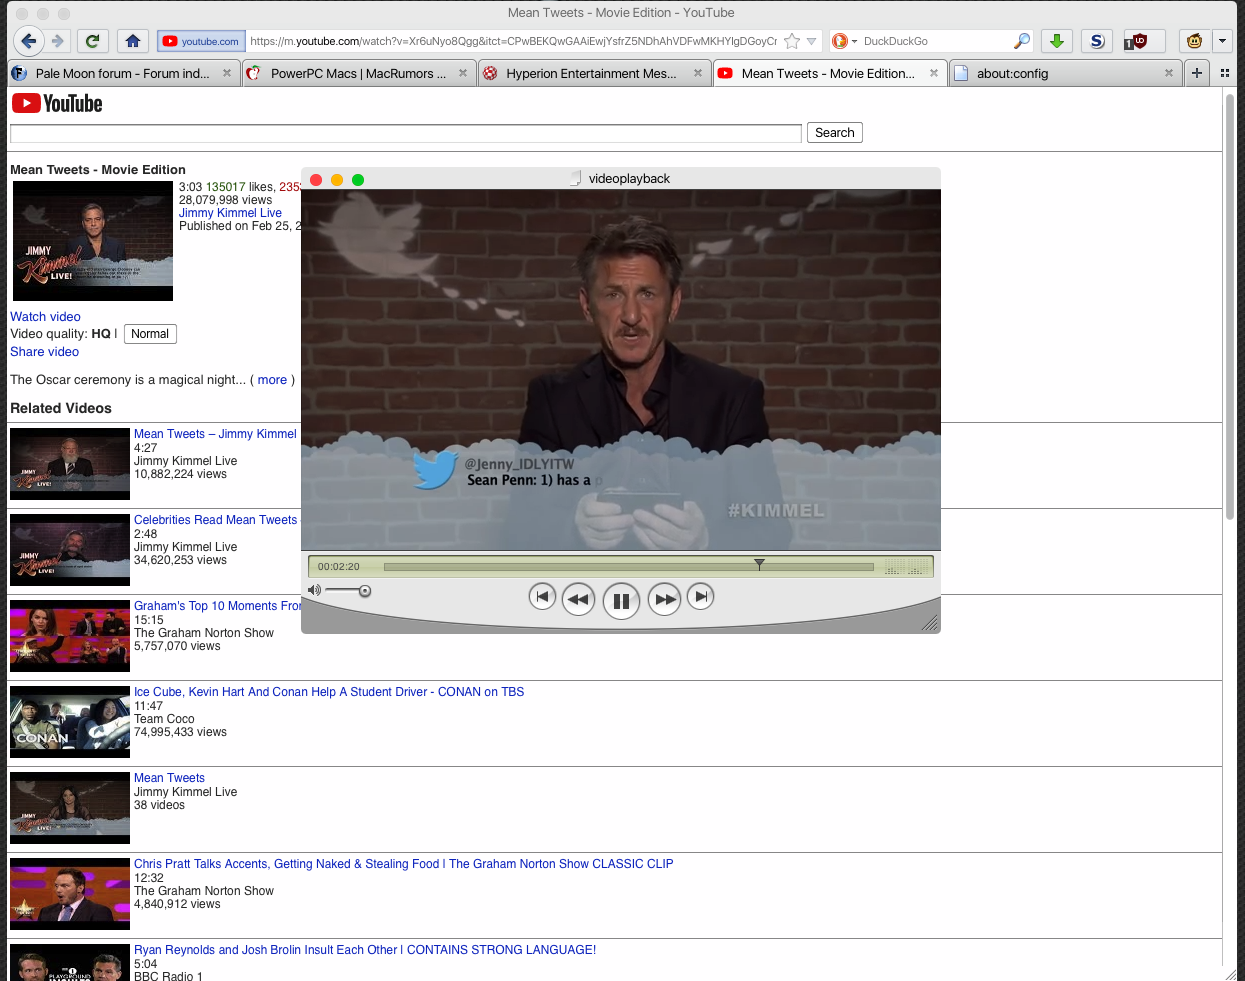Close the MacRumors tab
Screen dimensions: 1245x981
pyautogui.click(x=463, y=73)
